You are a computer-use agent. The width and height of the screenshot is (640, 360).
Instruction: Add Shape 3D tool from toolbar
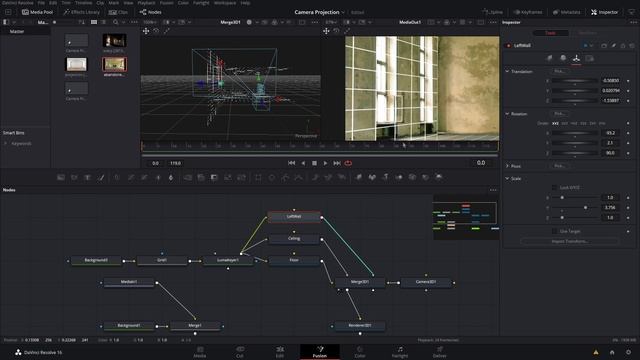372,177
